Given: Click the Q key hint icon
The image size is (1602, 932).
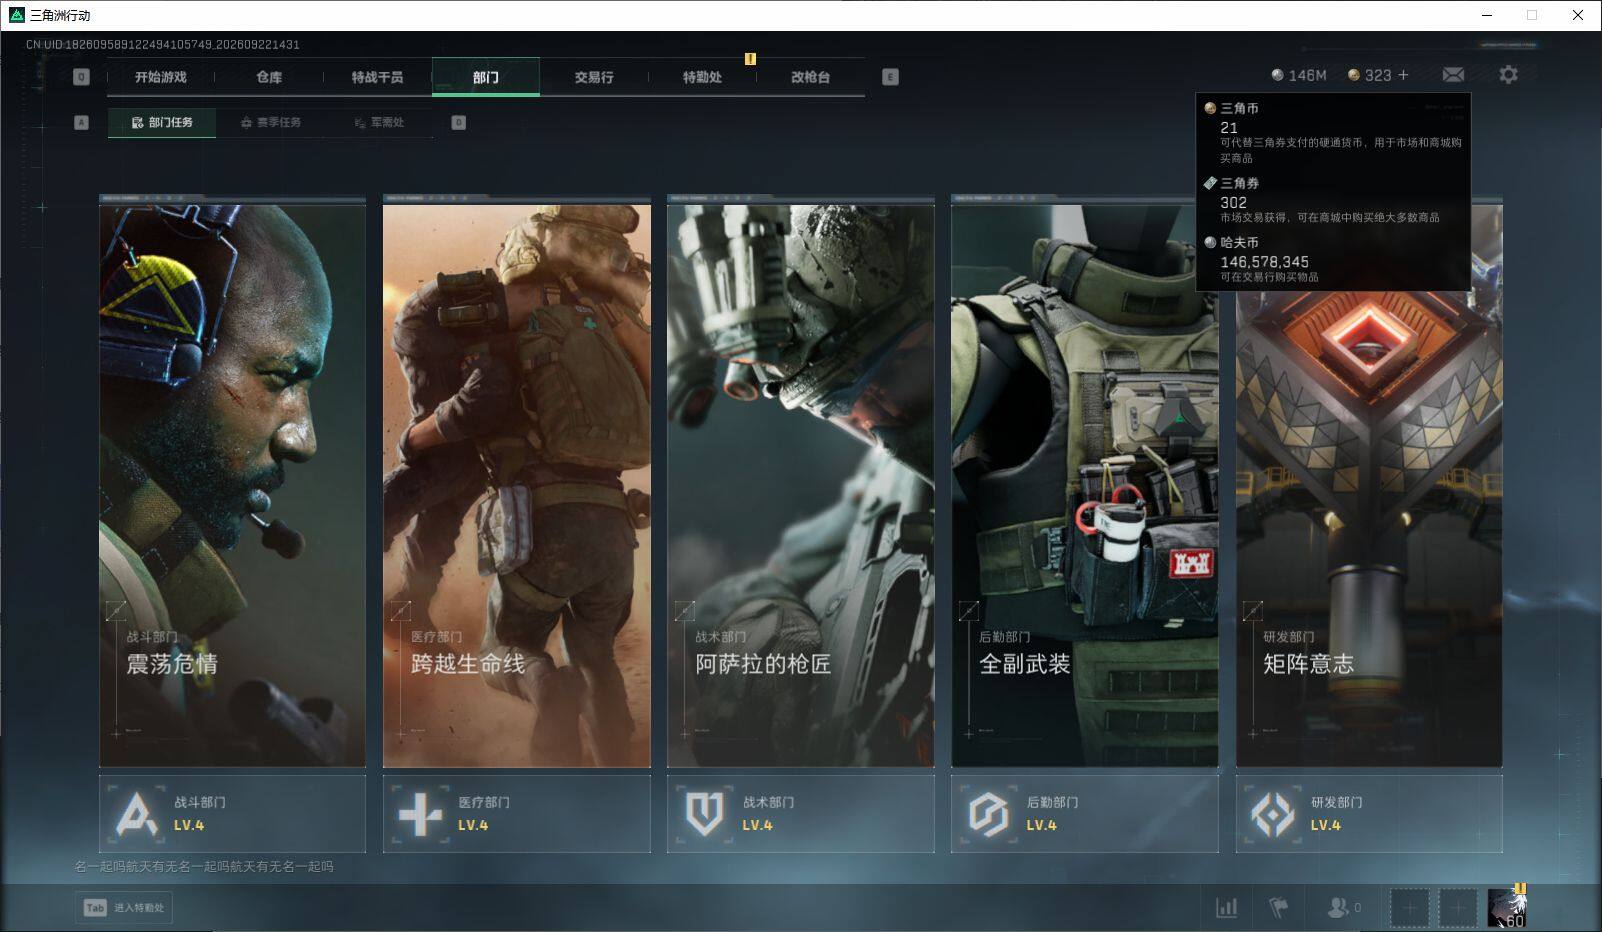Looking at the screenshot, I should point(82,77).
